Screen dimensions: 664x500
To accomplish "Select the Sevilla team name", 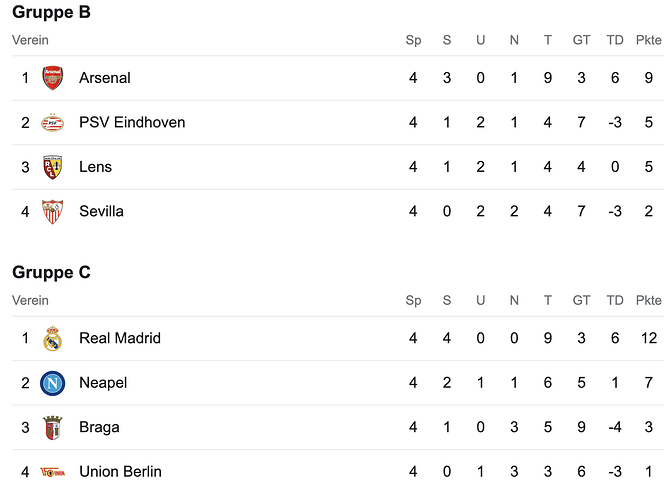I will 101,211.
